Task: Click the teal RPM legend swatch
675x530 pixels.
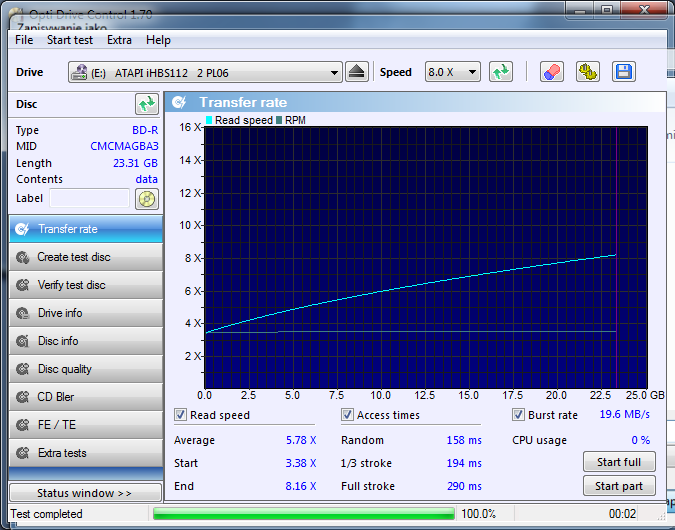Action: pos(279,120)
